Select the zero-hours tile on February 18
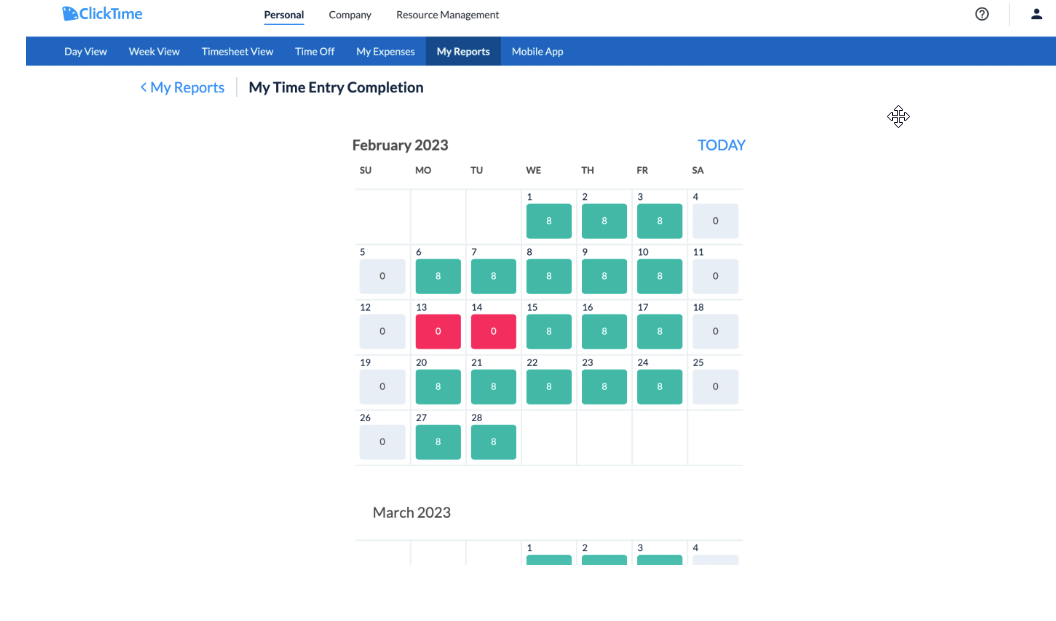Image resolution: width=1056 pixels, height=621 pixels. [715, 331]
